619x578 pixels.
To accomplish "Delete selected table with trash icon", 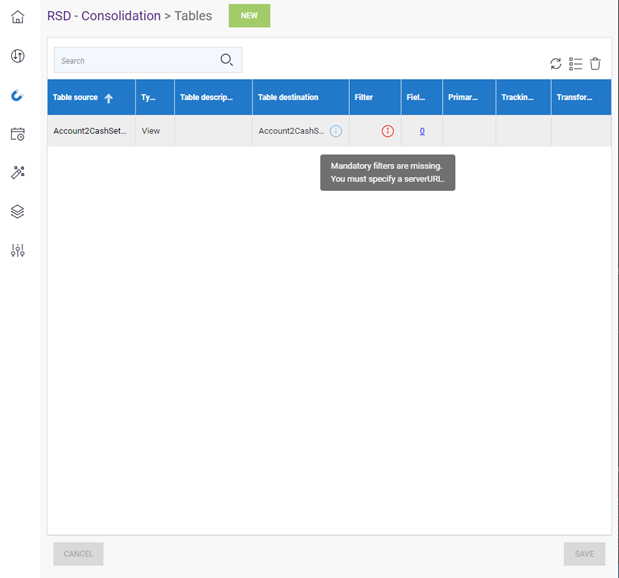I will (x=595, y=64).
